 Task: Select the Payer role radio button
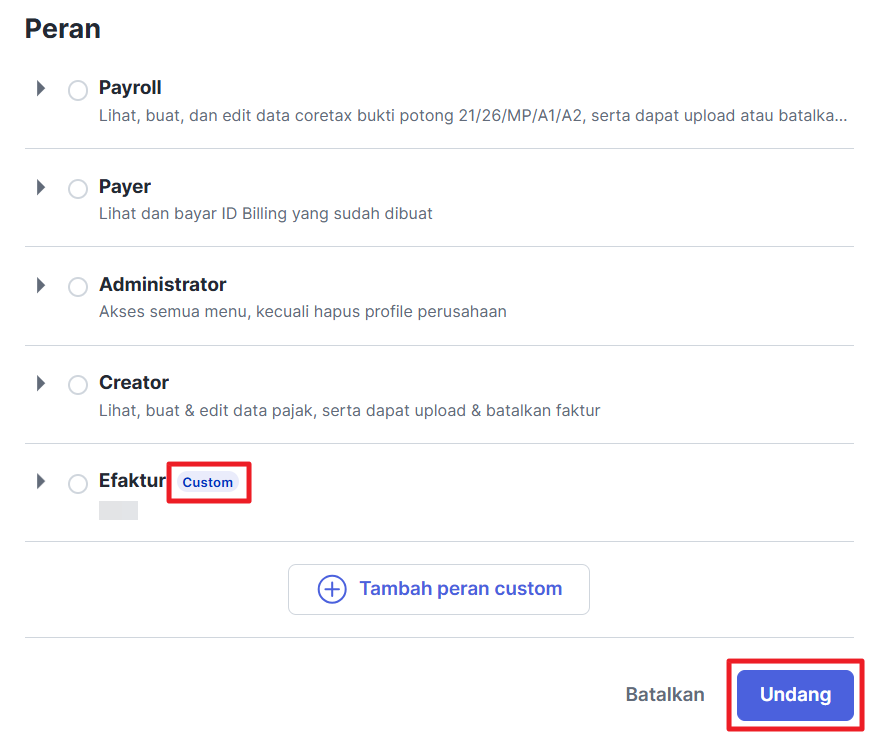(78, 189)
